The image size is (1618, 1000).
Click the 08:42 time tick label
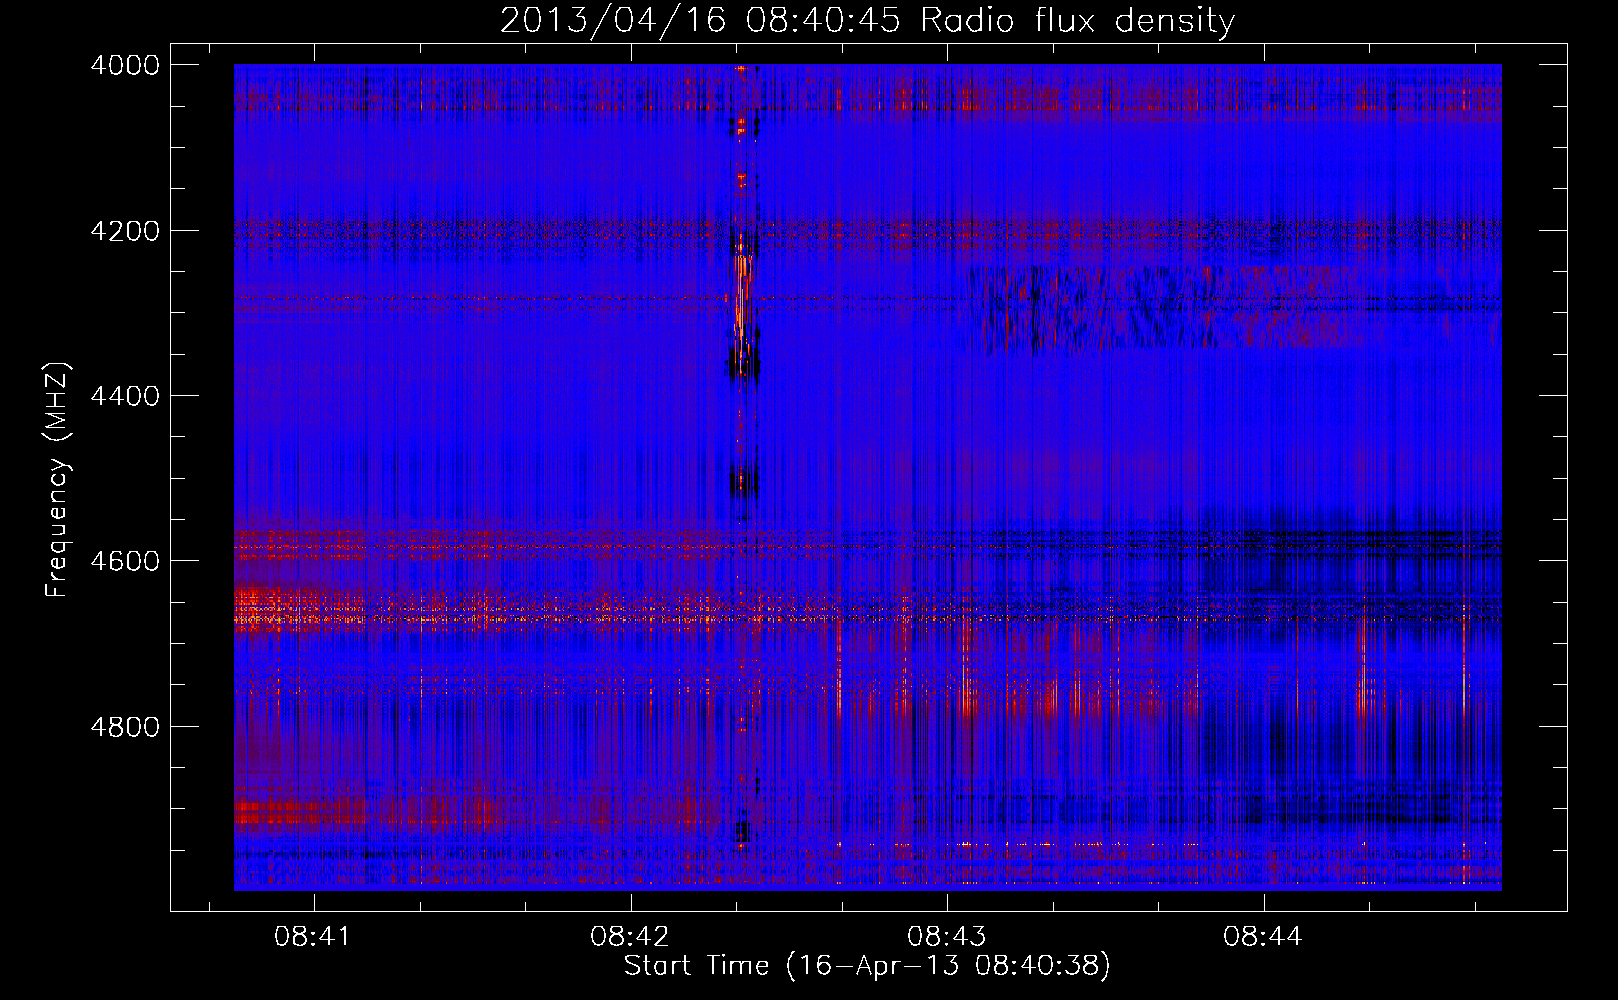(629, 936)
